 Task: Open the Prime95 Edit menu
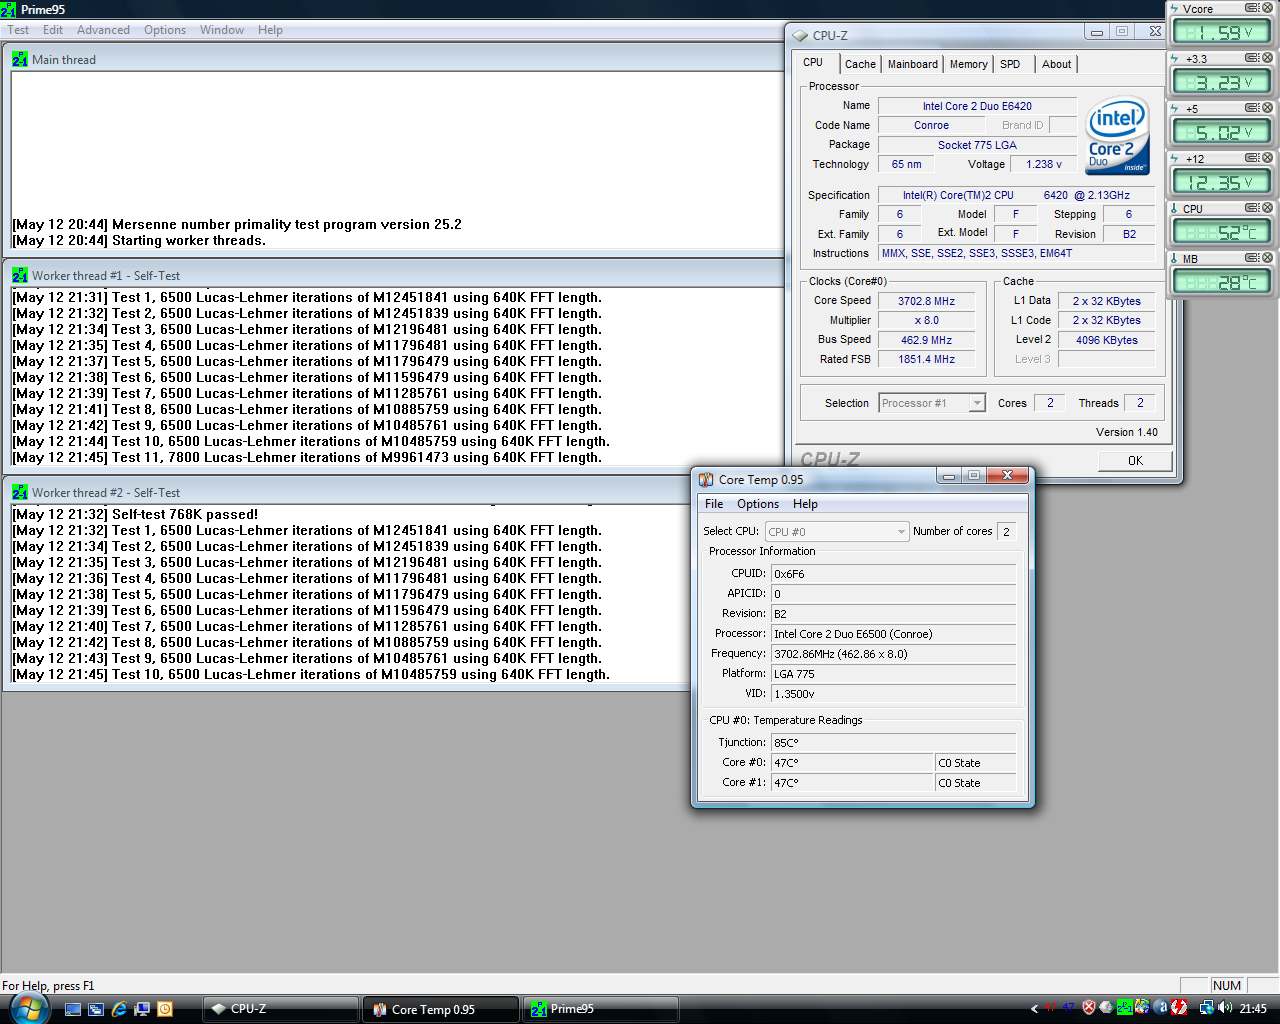pos(53,30)
